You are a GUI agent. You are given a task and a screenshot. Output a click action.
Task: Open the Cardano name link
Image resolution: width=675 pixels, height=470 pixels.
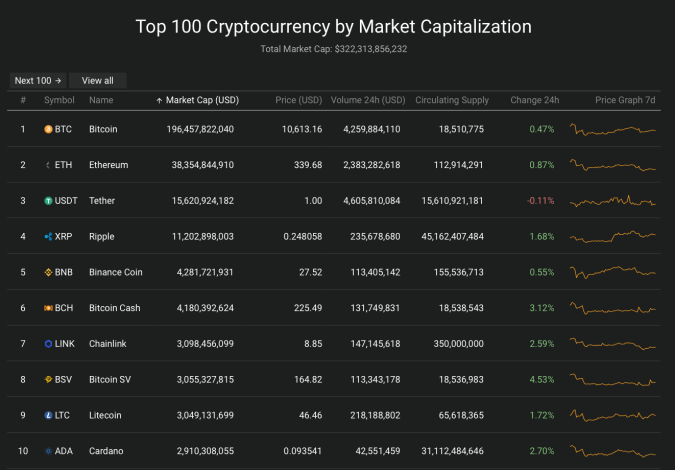pyautogui.click(x=106, y=451)
